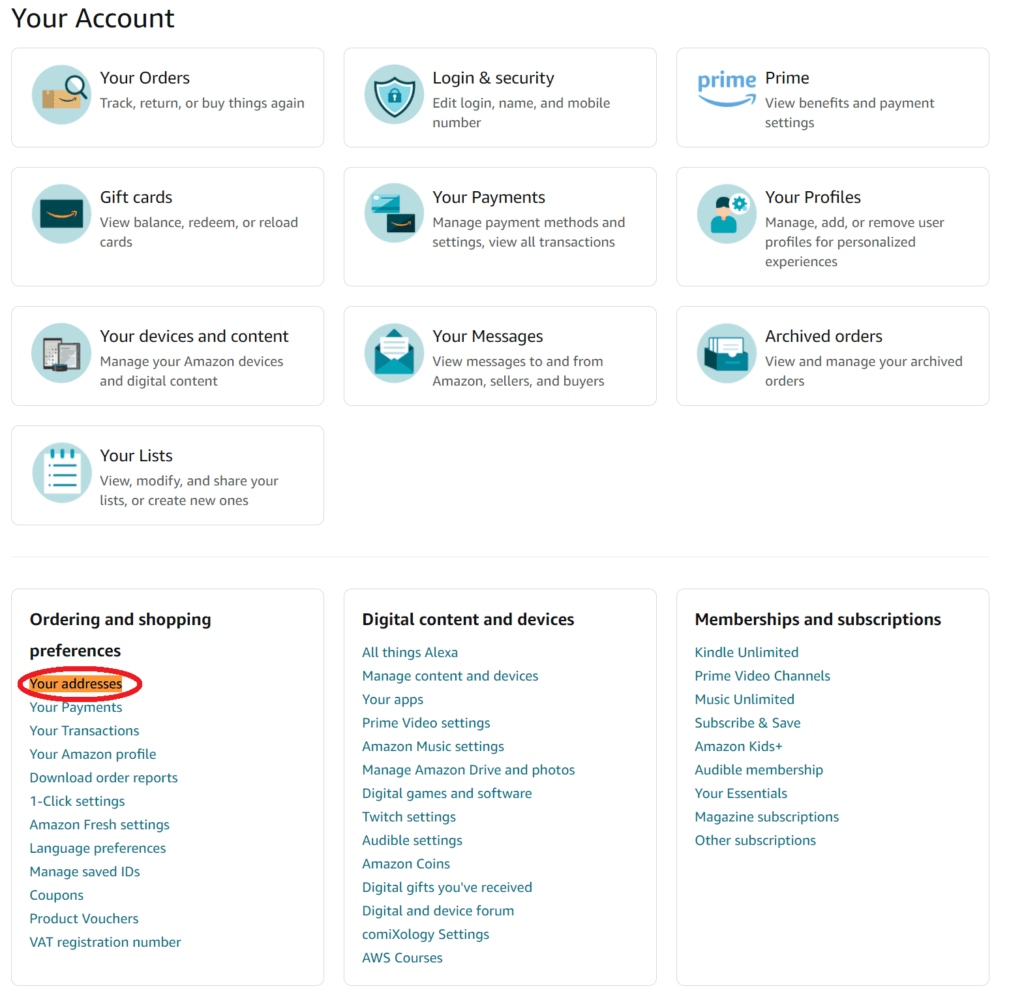Open Manage saved IDs
The height and width of the screenshot is (997, 1024).
tap(85, 872)
